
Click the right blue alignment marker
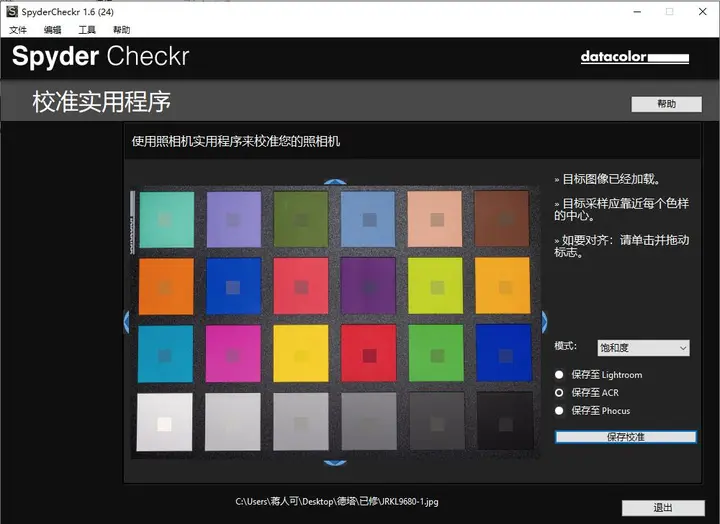544,321
